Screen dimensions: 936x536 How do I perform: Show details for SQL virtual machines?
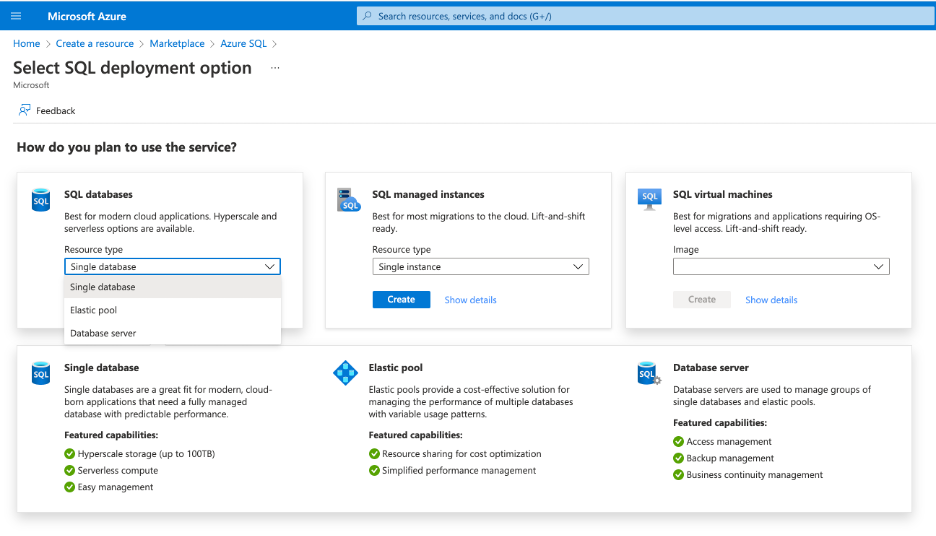[x=771, y=300]
